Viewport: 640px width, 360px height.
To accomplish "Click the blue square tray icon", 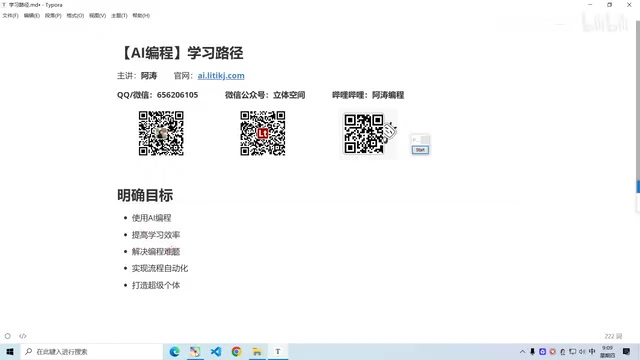I will click(x=542, y=351).
